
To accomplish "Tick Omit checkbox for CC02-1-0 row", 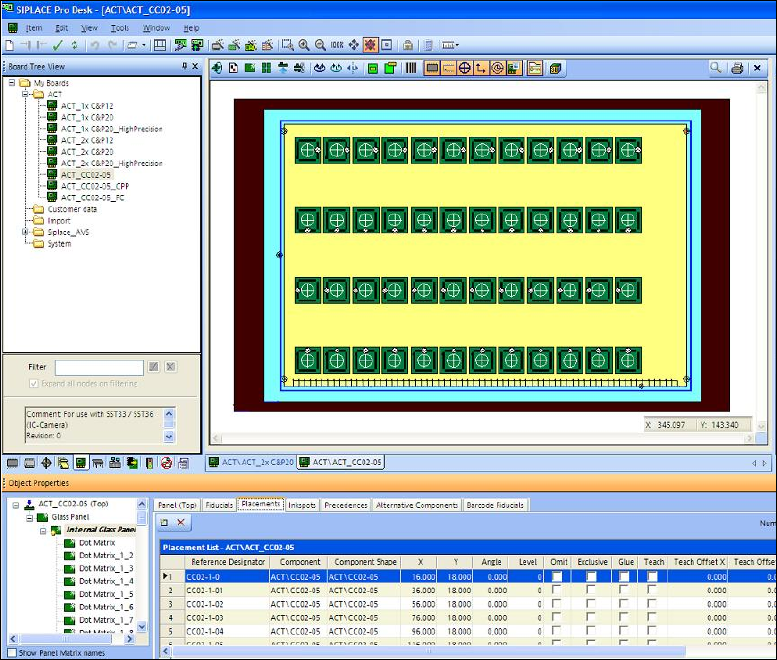I will point(557,577).
